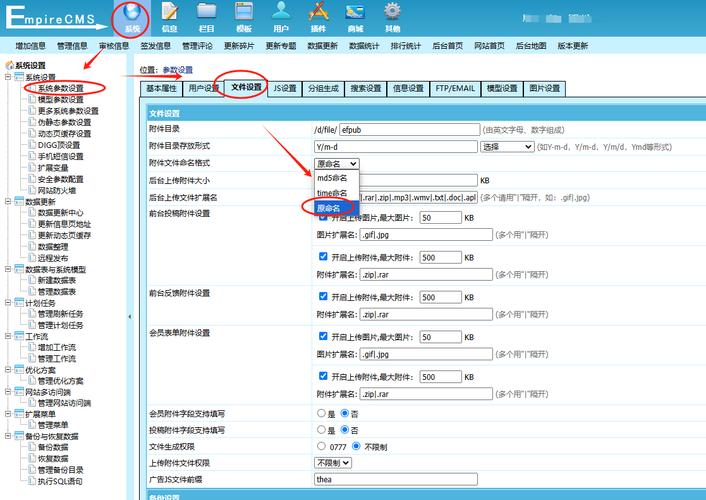706x500 pixels.
Task: Switch to the 基本属性 tab
Action: (x=161, y=89)
